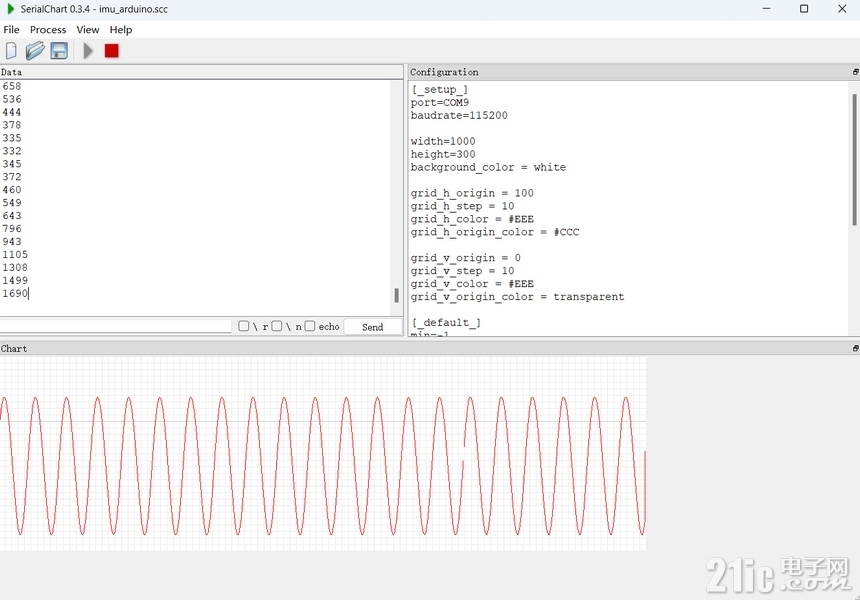The image size is (860, 600).
Task: Start serial capture with the Run arrow
Action: pos(88,51)
